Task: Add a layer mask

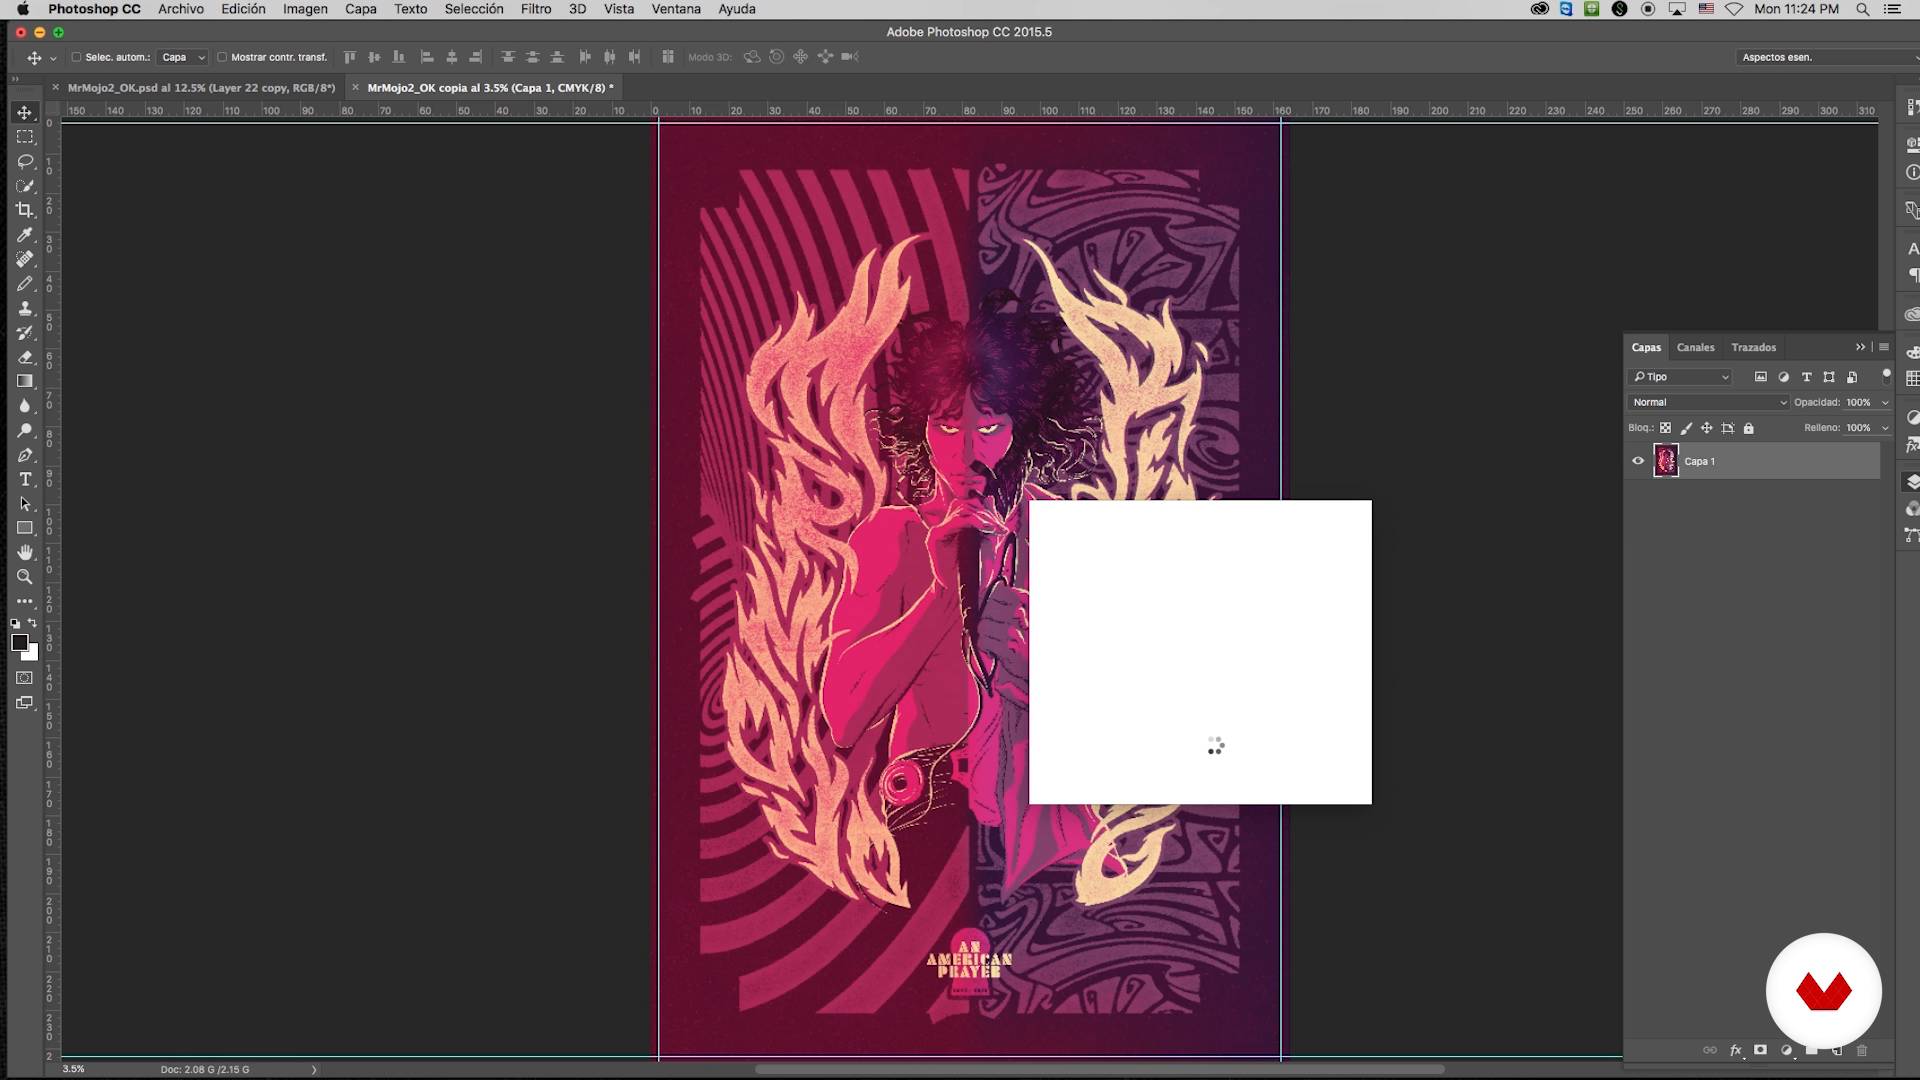Action: coord(1760,1050)
